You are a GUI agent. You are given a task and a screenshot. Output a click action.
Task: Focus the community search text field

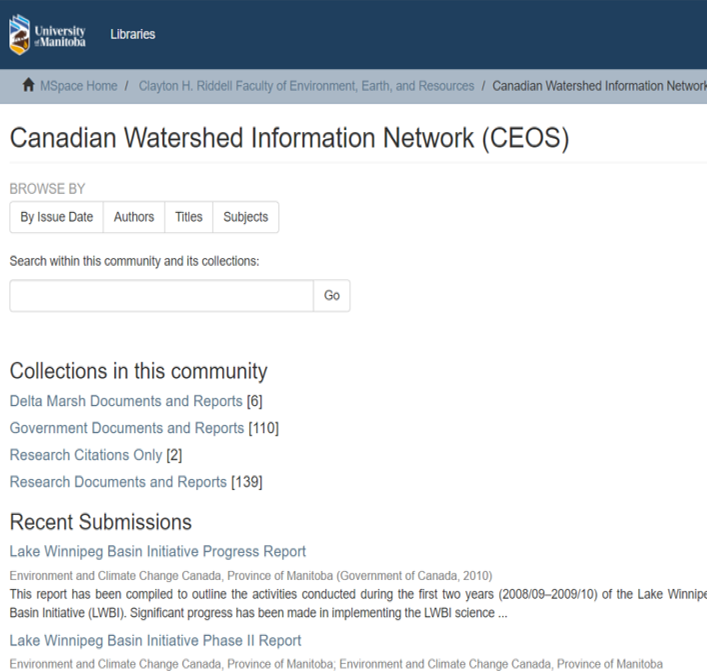click(x=161, y=296)
